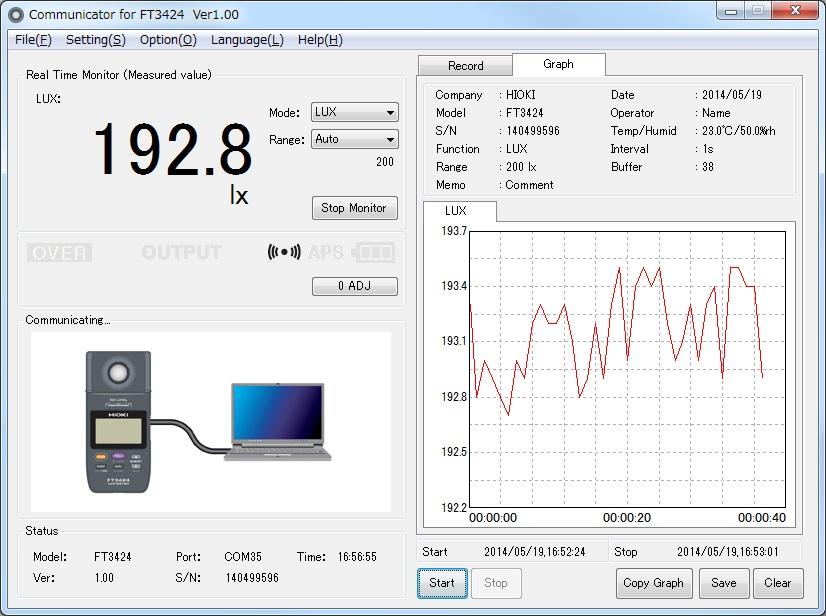Click the graph S/N value 140499596
The width and height of the screenshot is (826, 616).
pos(533,131)
